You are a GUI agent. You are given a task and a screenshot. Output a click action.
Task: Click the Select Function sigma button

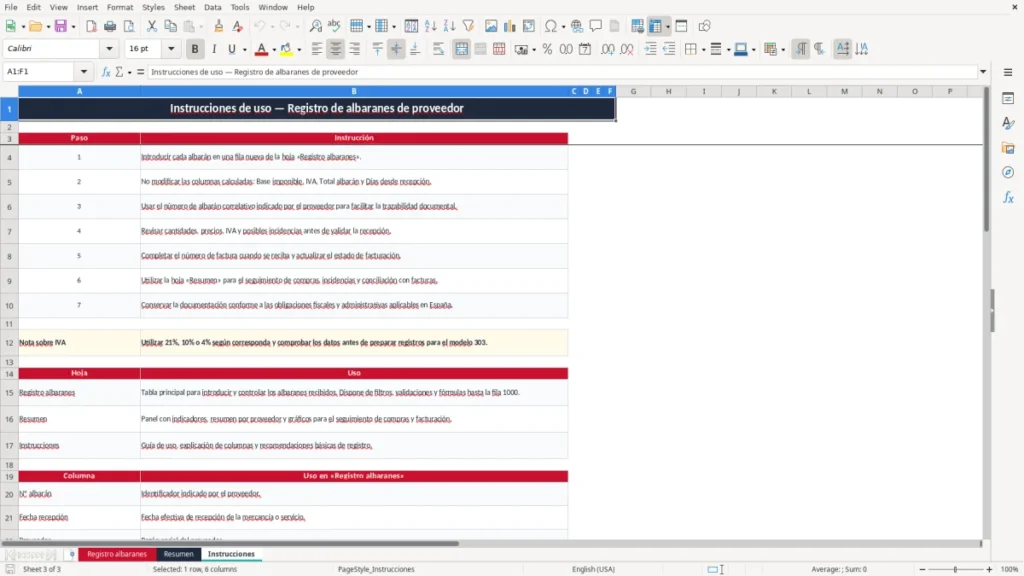[119, 72]
